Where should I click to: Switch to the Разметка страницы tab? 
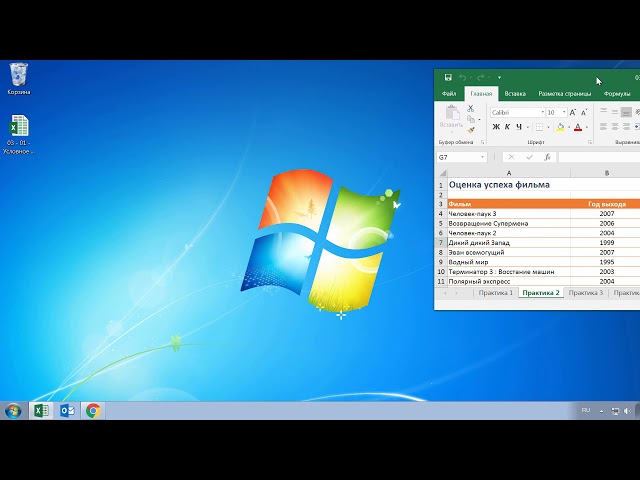point(564,93)
